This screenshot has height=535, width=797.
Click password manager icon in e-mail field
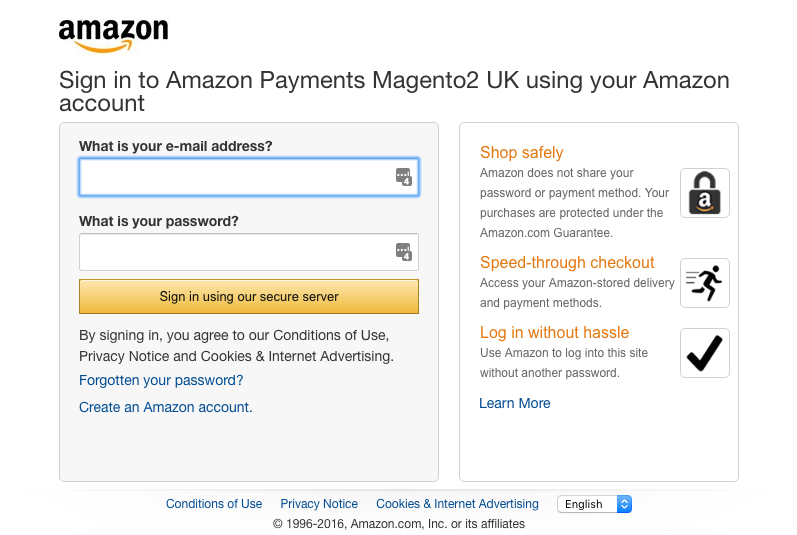click(x=404, y=177)
